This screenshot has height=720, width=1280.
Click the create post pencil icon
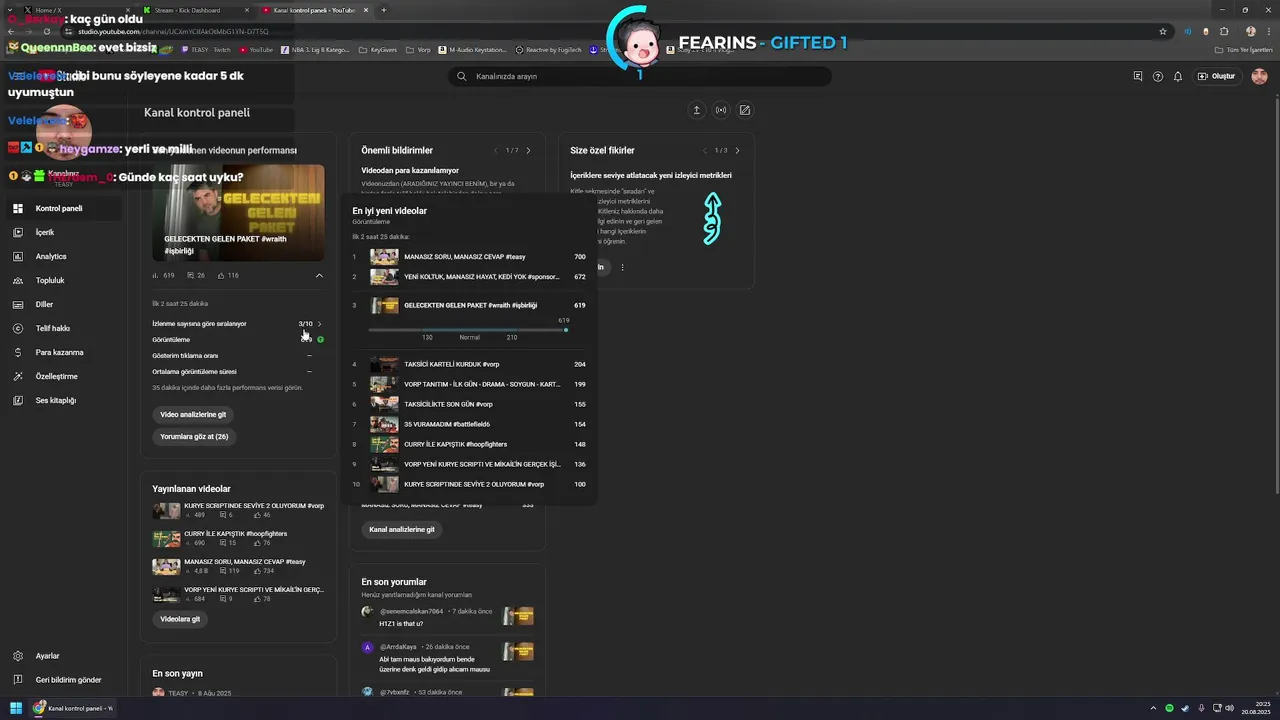[x=745, y=110]
